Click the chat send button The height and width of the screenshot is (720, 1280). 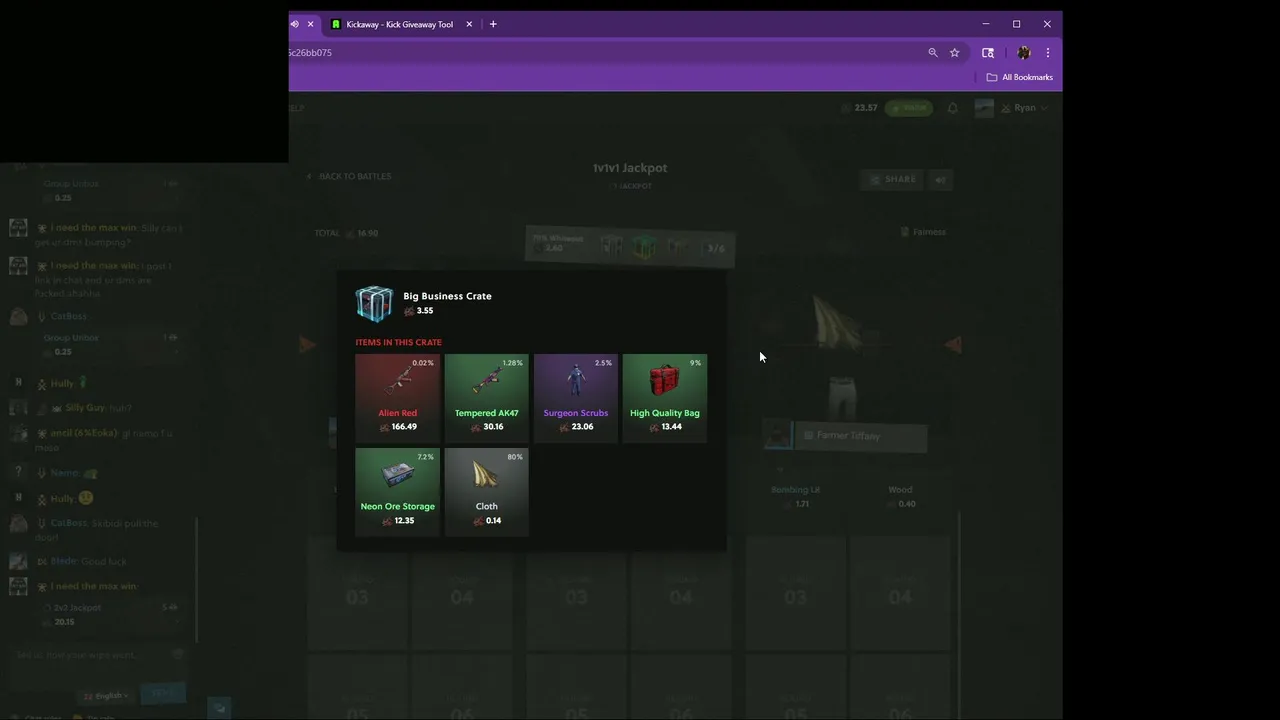tap(162, 693)
